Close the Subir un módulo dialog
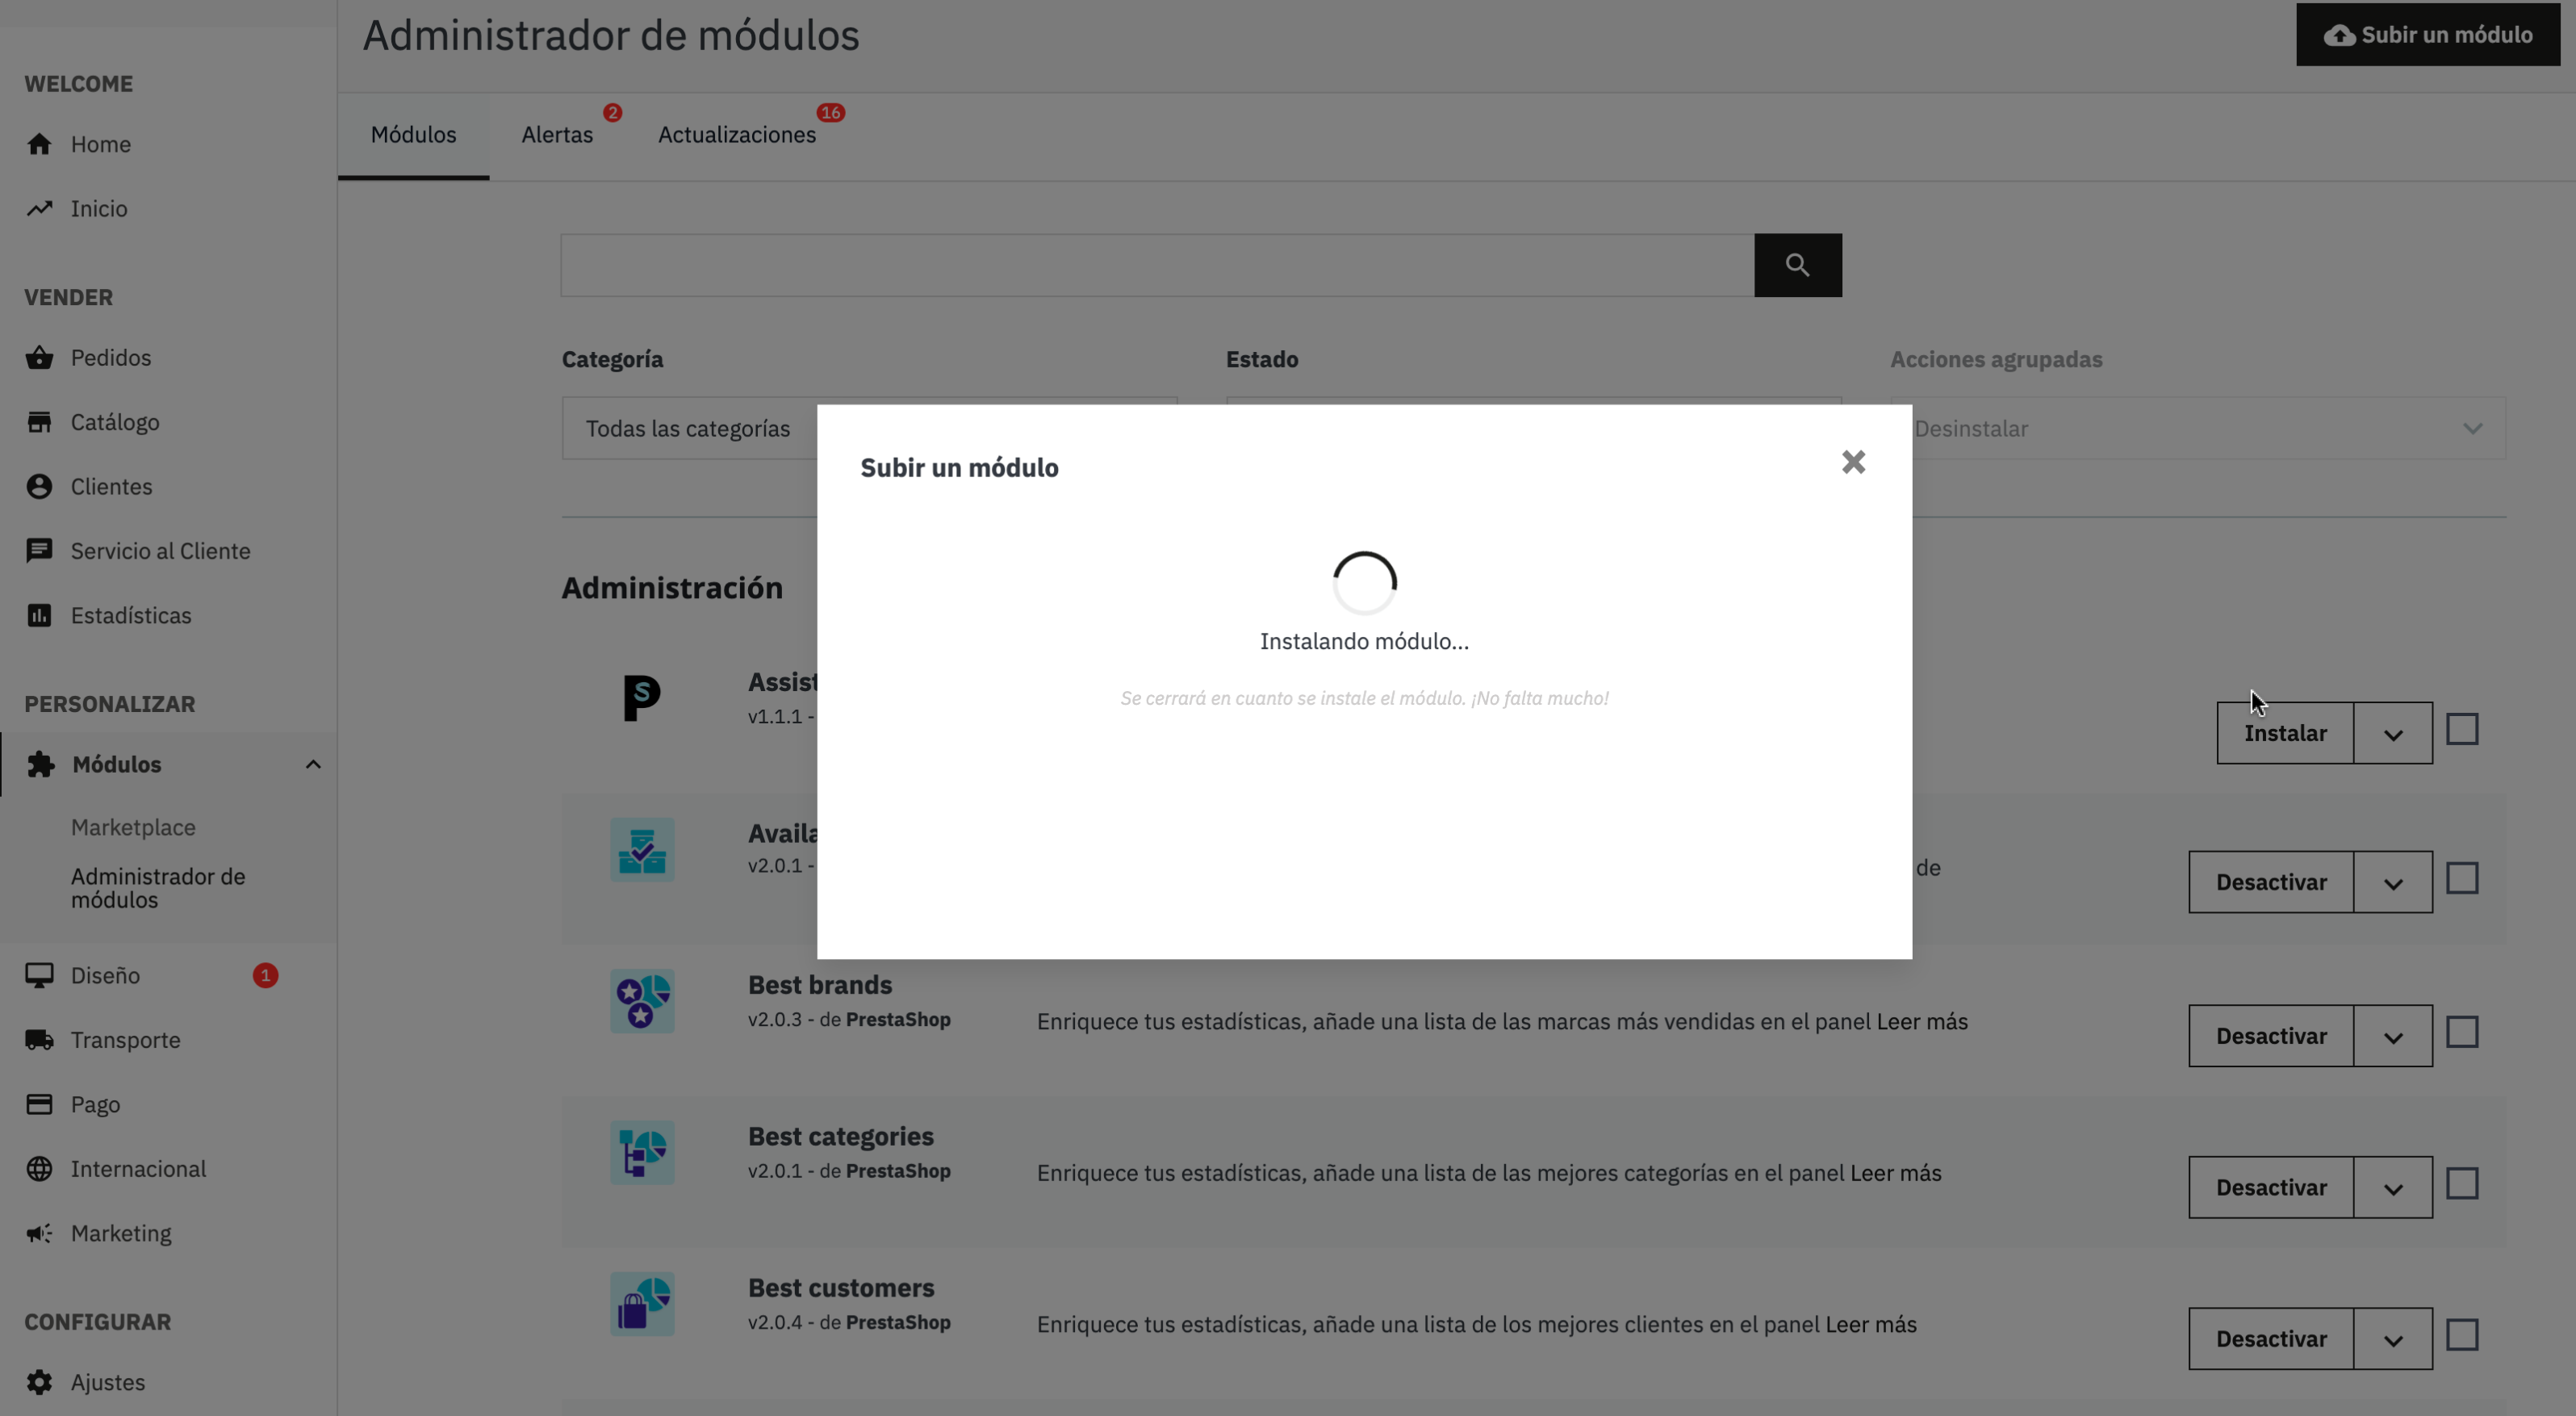The image size is (2576, 1416). coord(1853,462)
